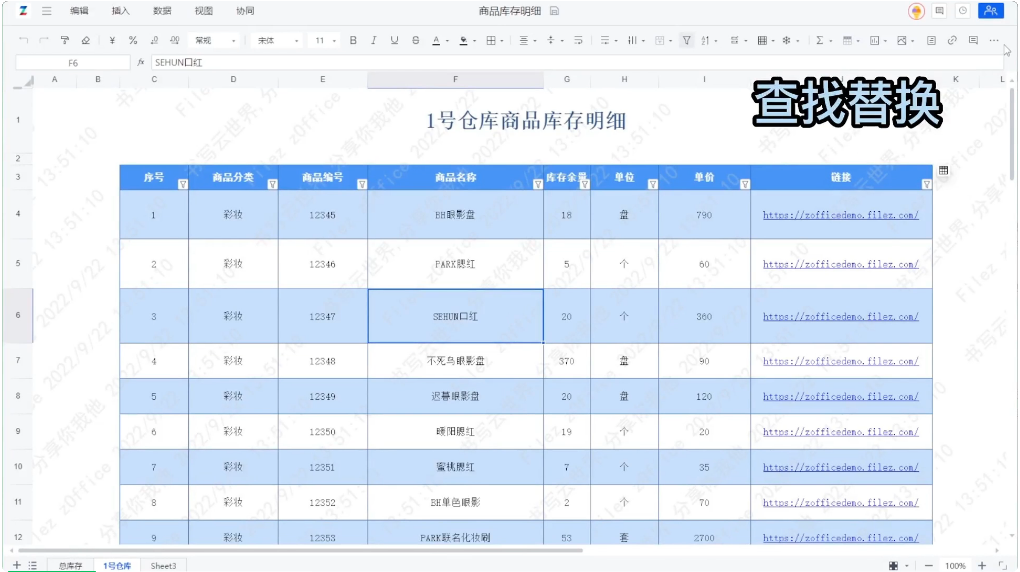Toggle italic formatting

pos(373,40)
